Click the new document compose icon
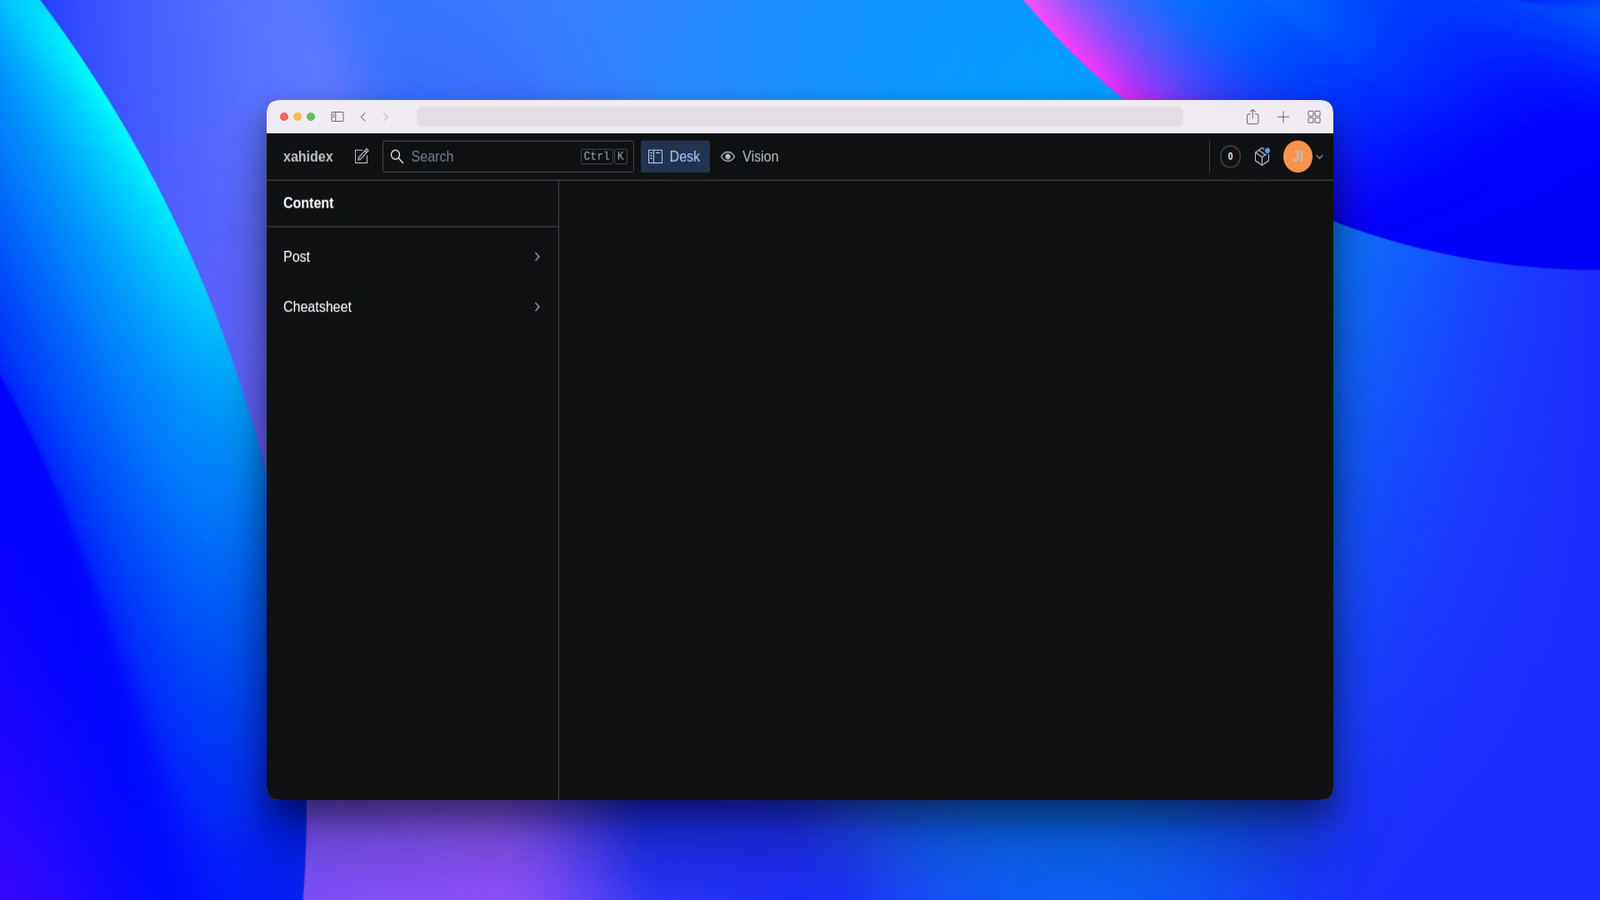 click(x=361, y=156)
